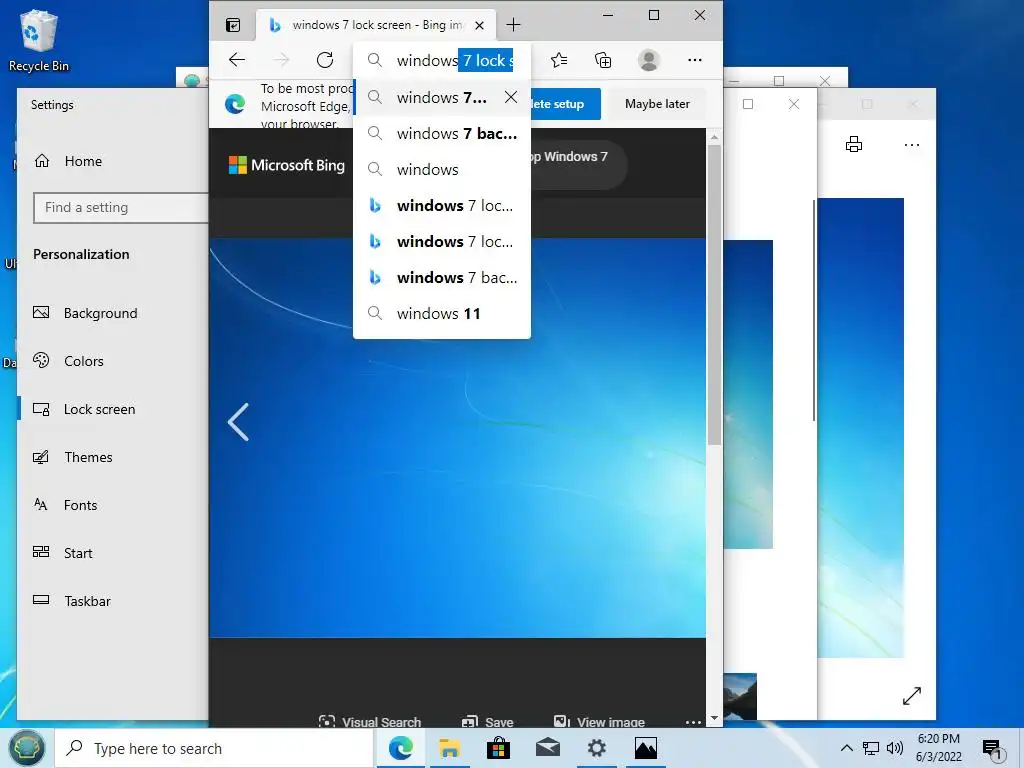This screenshot has width=1024, height=768.
Task: Open Microsoft Edge from the taskbar
Action: point(400,748)
